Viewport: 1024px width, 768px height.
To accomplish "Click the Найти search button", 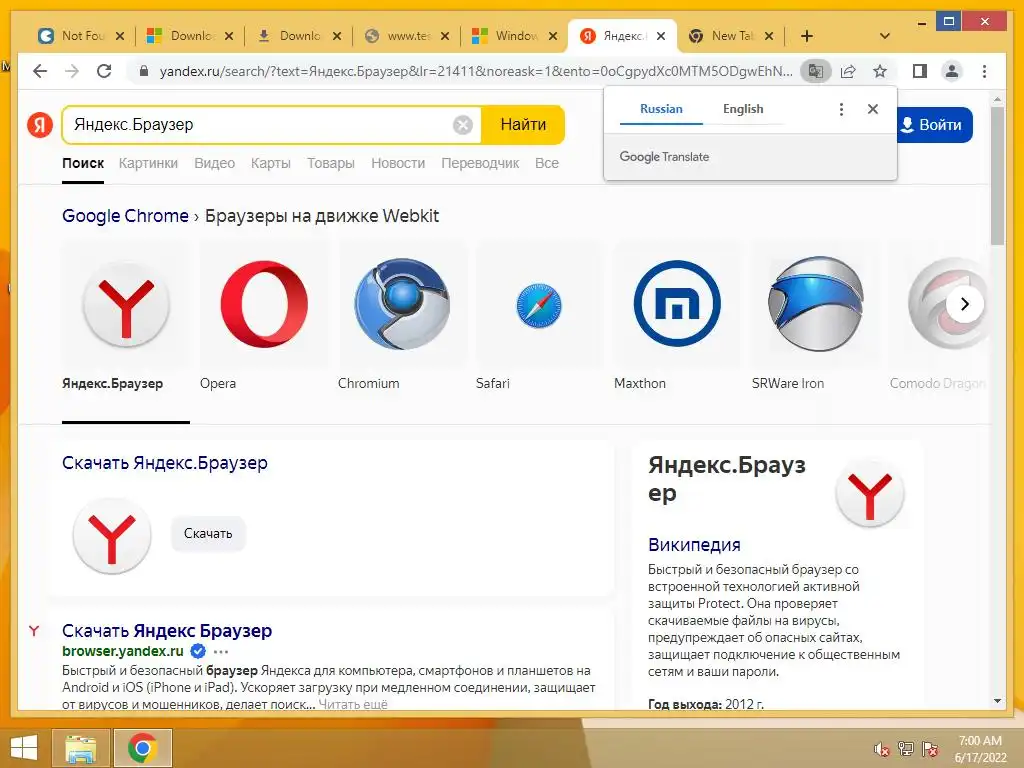I will point(522,125).
